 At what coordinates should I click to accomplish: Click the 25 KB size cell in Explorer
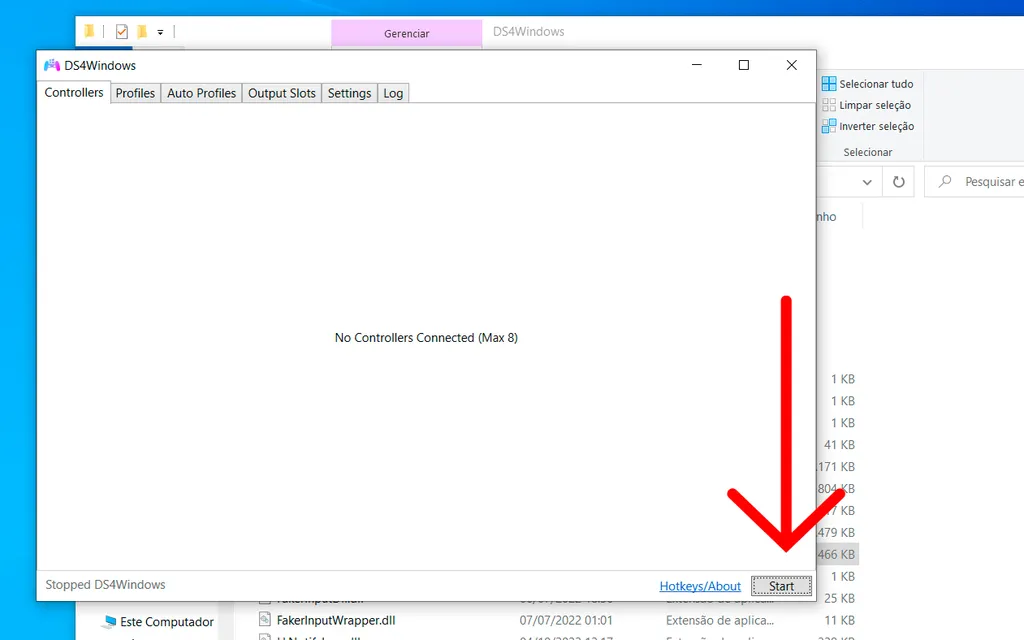(x=839, y=598)
